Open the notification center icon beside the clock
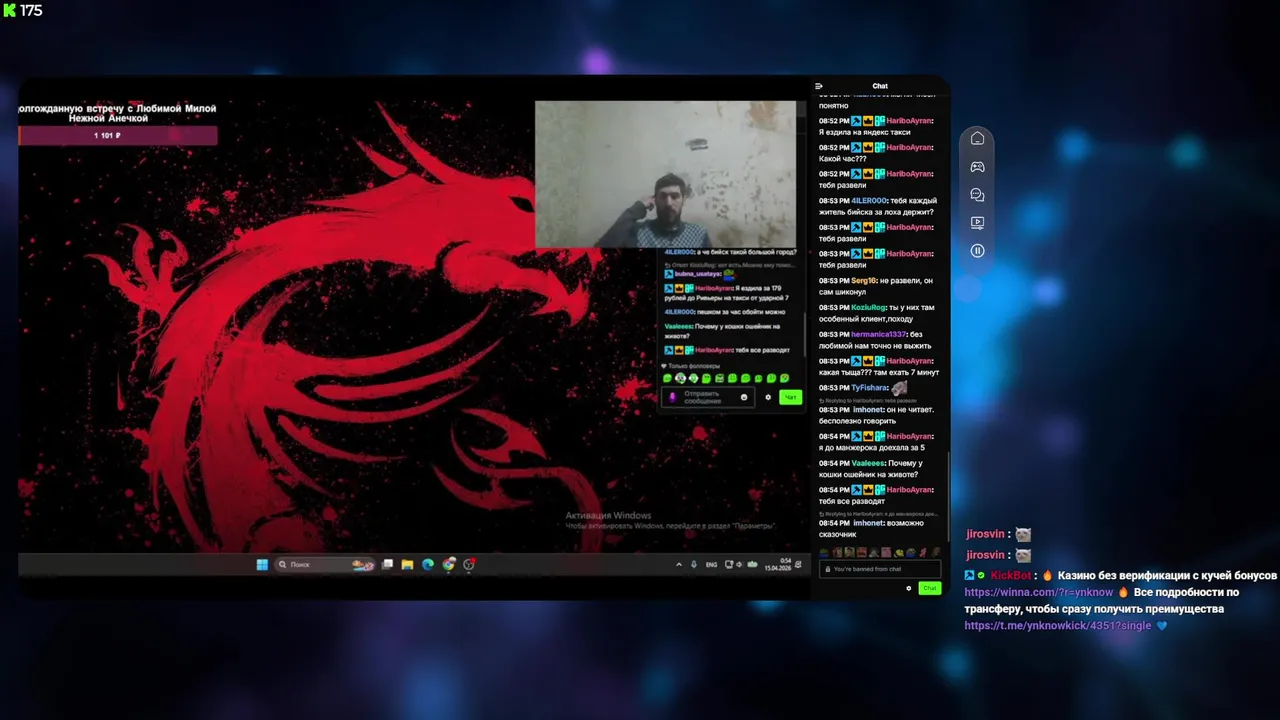This screenshot has height=720, width=1280. pyautogui.click(x=798, y=565)
